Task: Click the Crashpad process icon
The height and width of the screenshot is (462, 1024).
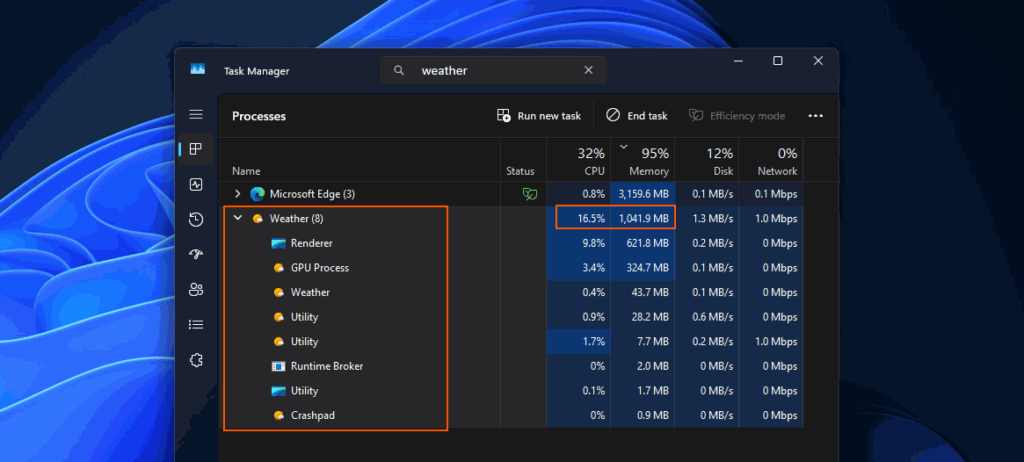Action: click(x=279, y=416)
